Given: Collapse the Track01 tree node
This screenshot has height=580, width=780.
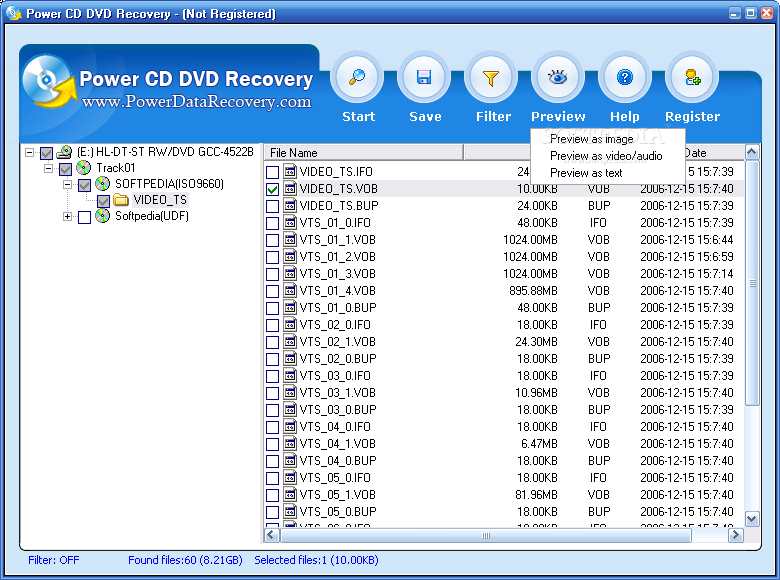Looking at the screenshot, I should pos(48,168).
